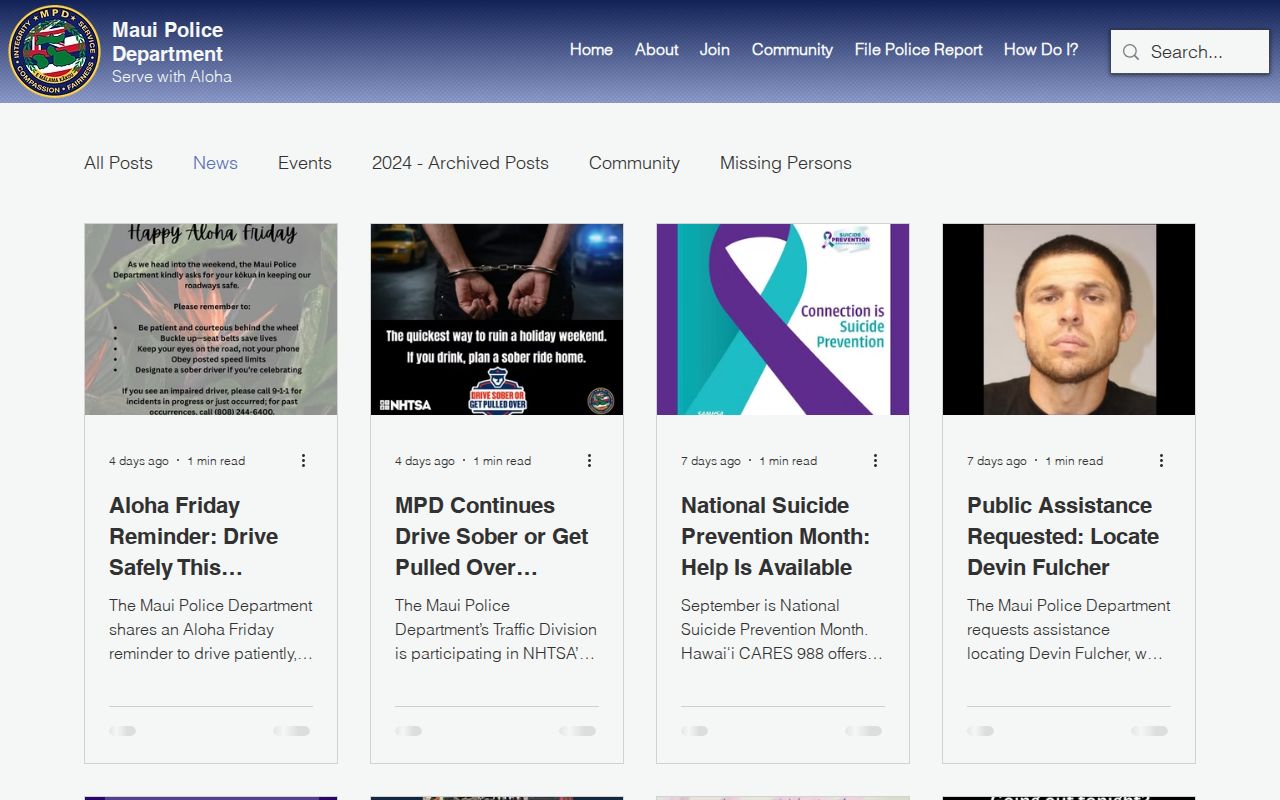
Task: Select the All Posts category tab
Action: click(x=119, y=163)
